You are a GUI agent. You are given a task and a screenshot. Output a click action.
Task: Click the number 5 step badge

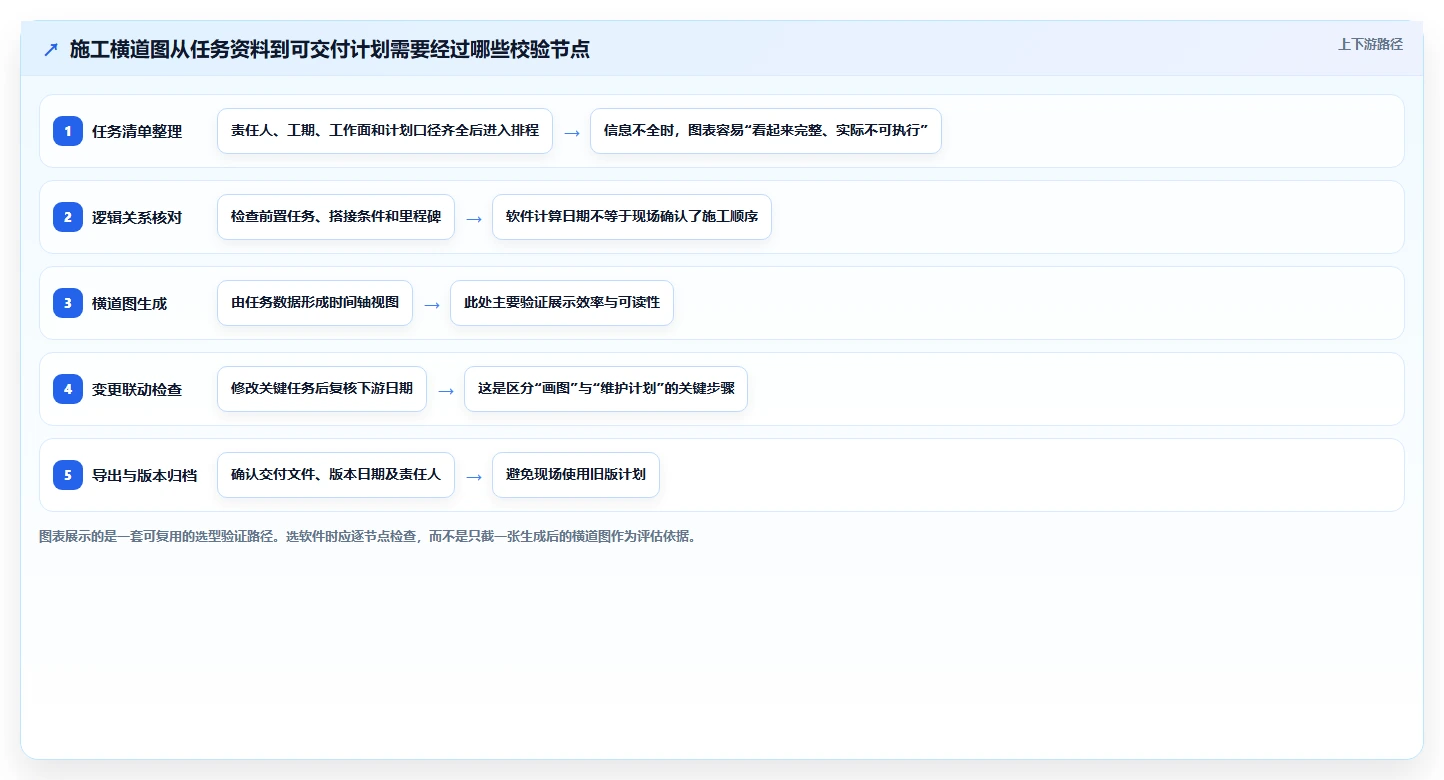pyautogui.click(x=68, y=475)
